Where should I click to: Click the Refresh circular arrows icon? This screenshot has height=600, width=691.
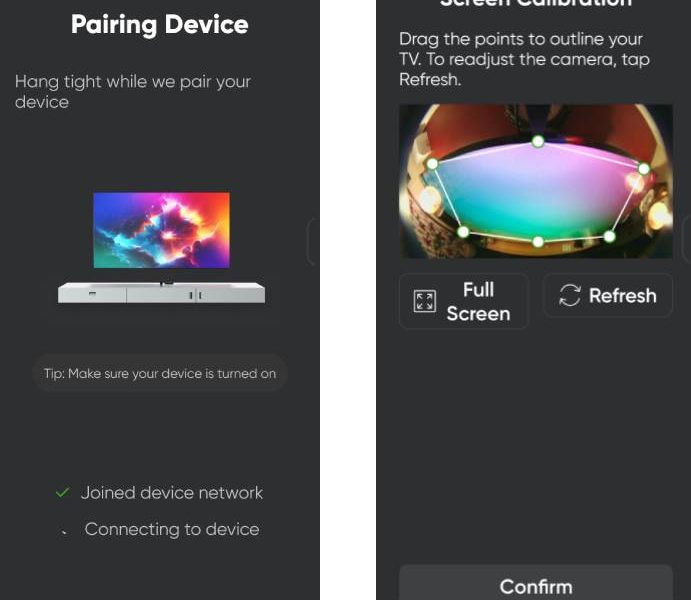[569, 295]
